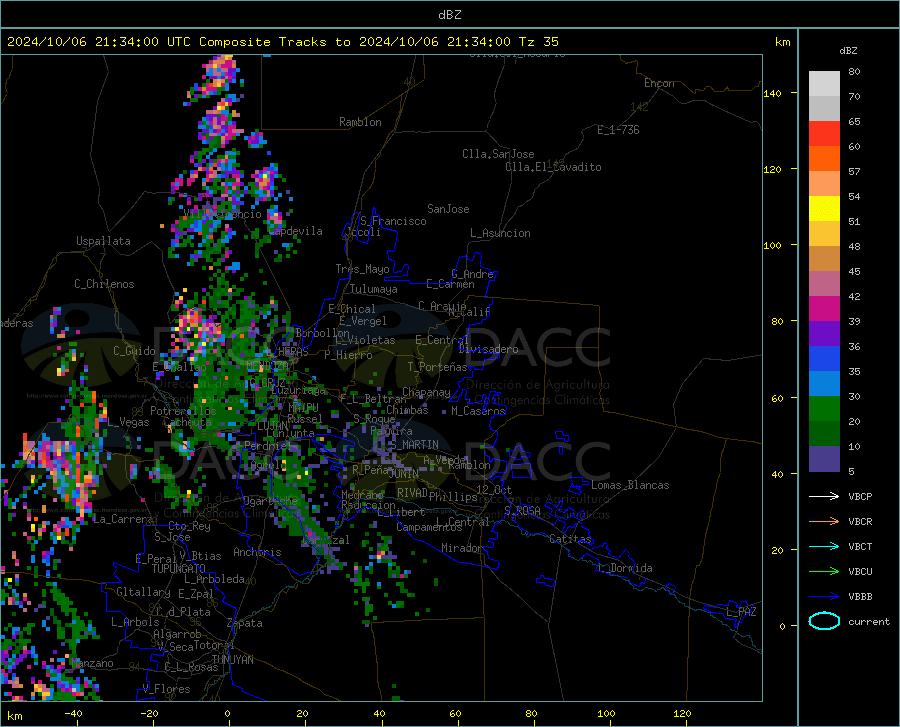Click the 'dBZ' title at top center

point(449,15)
